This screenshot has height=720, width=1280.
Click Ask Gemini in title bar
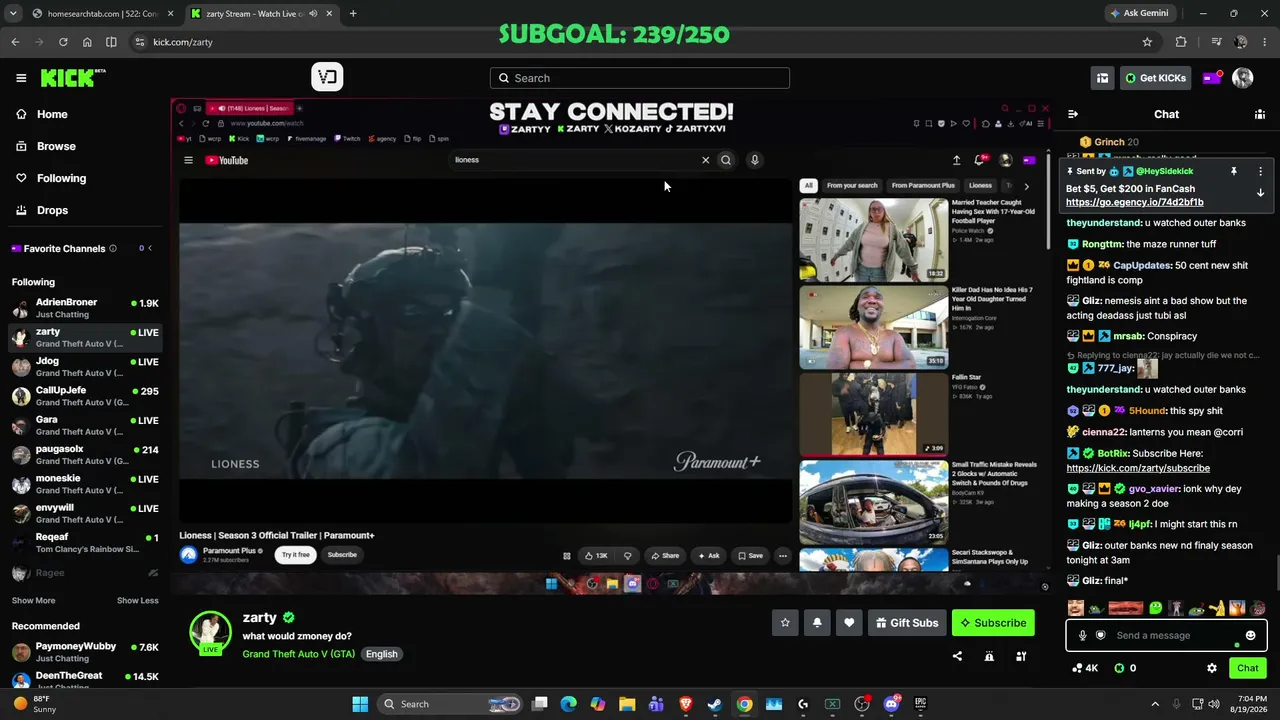1138,14
